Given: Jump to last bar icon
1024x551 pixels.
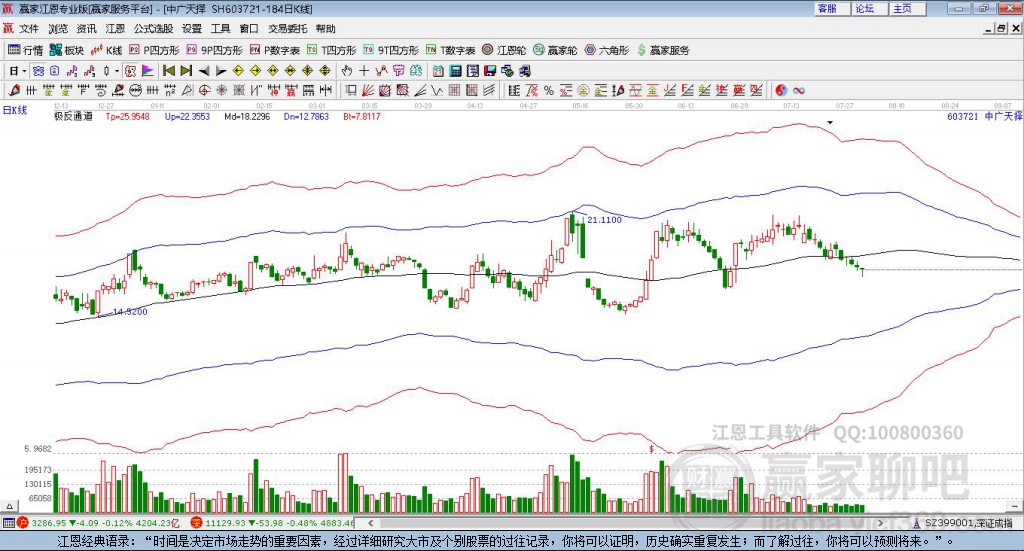Looking at the screenshot, I should 186,71.
